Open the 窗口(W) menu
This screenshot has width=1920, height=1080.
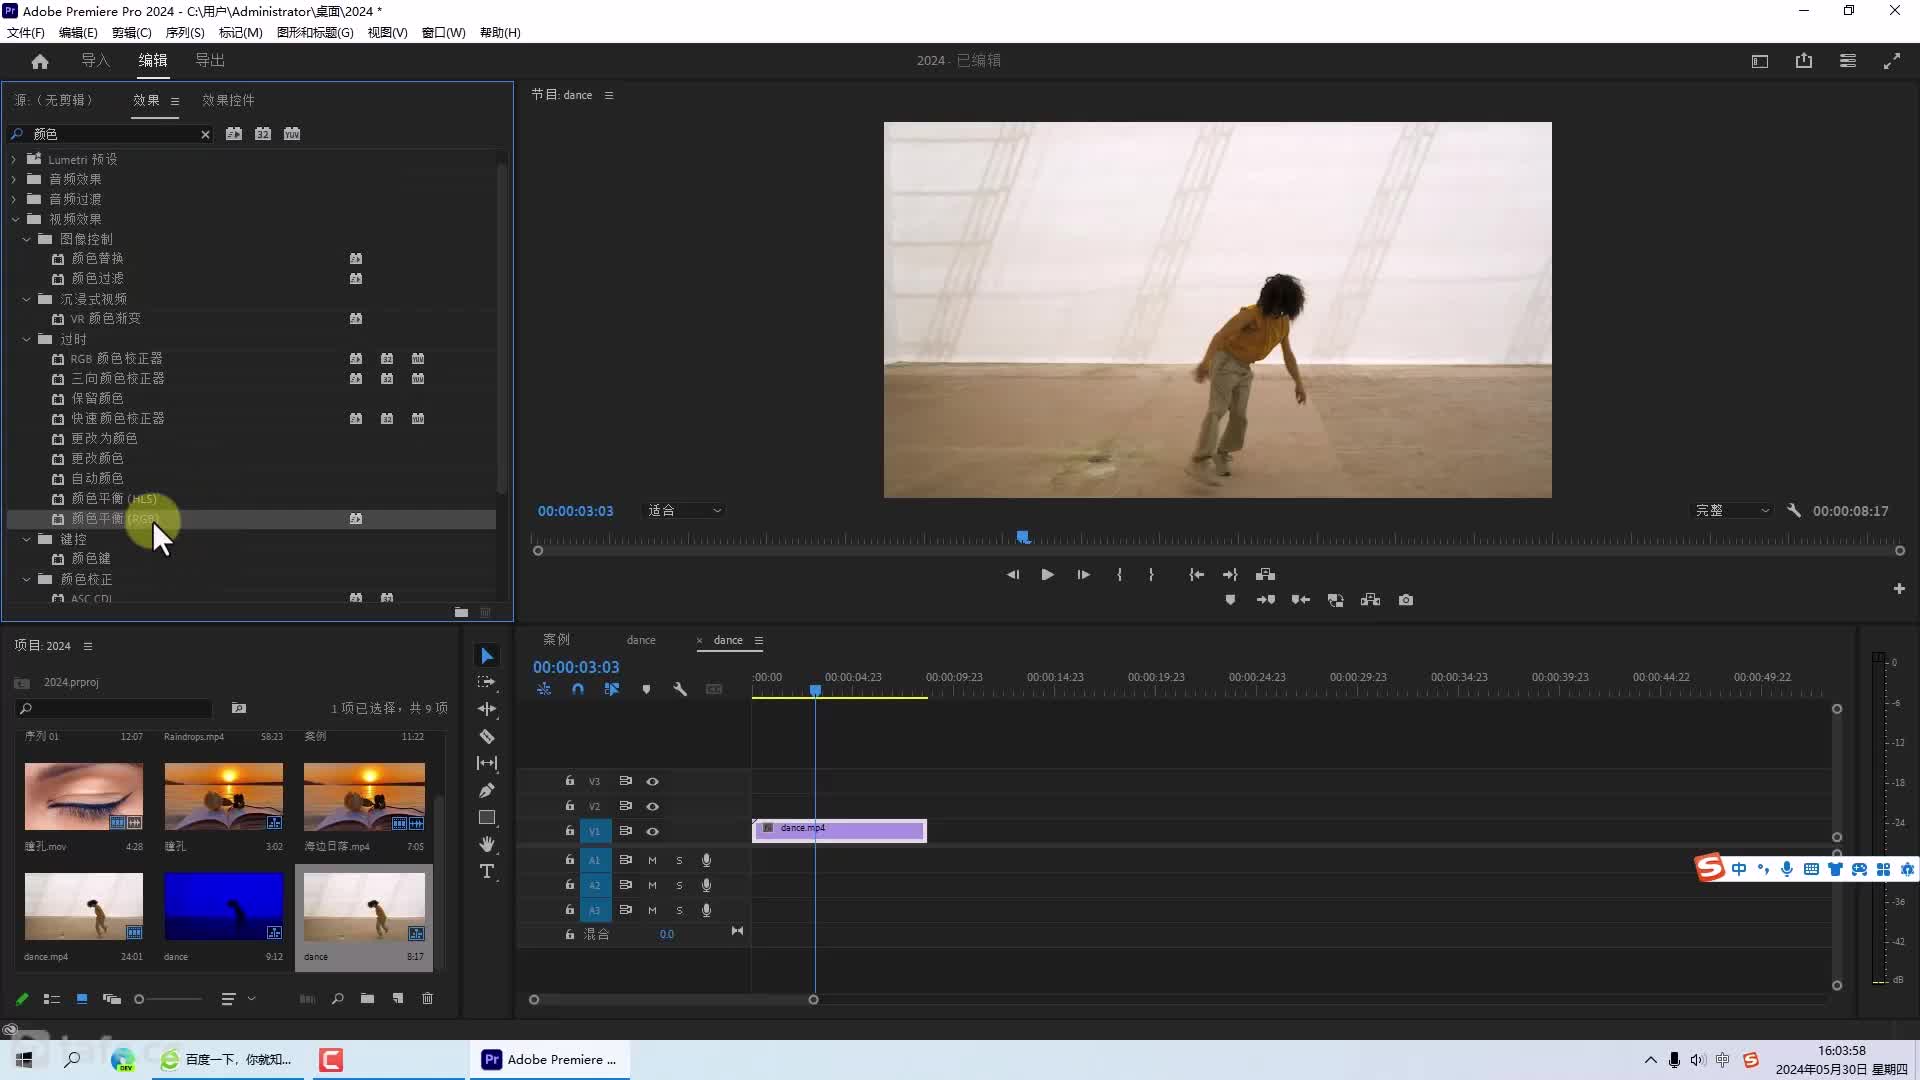point(443,32)
